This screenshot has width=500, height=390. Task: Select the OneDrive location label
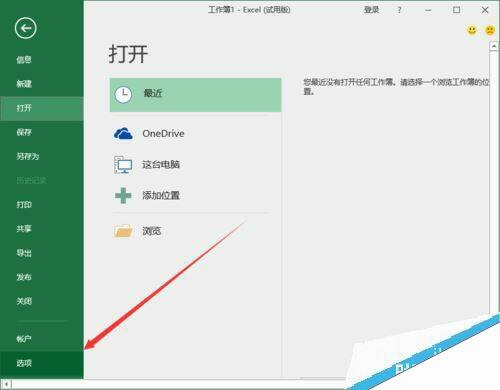(x=163, y=134)
